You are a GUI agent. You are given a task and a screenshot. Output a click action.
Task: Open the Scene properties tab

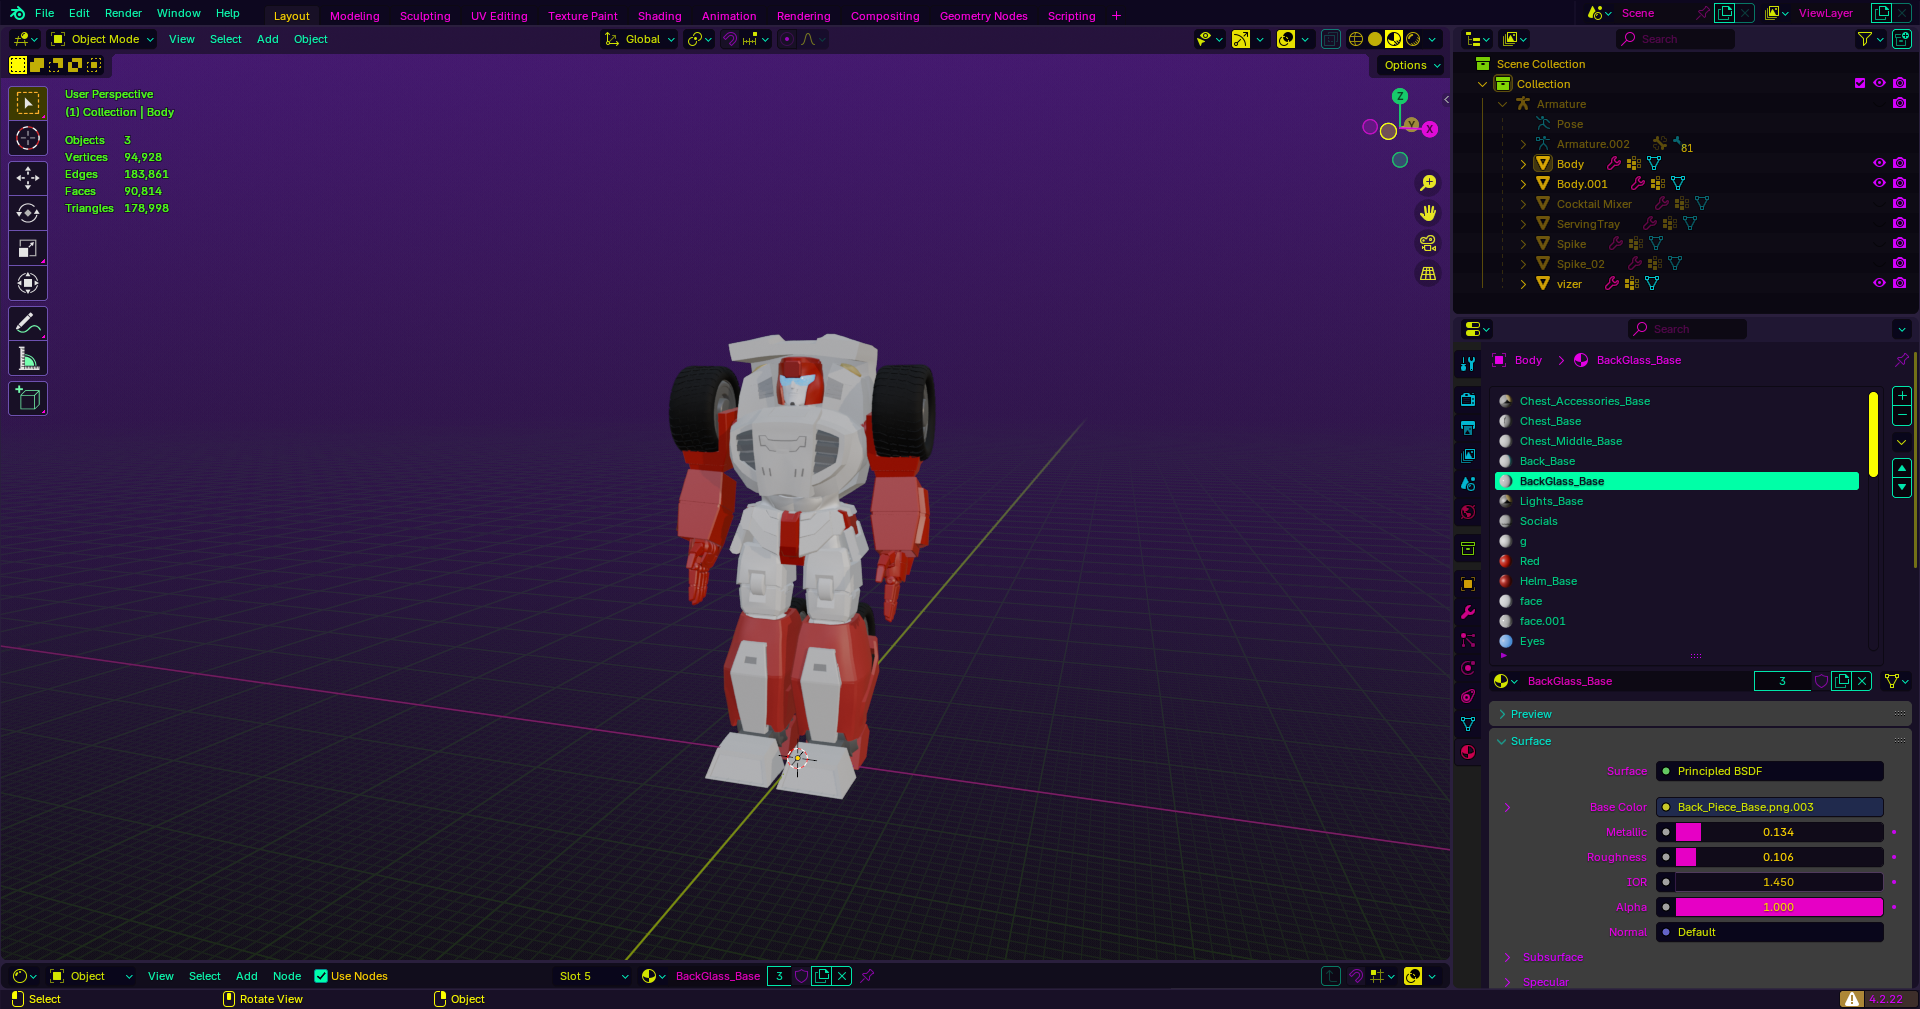click(x=1468, y=484)
